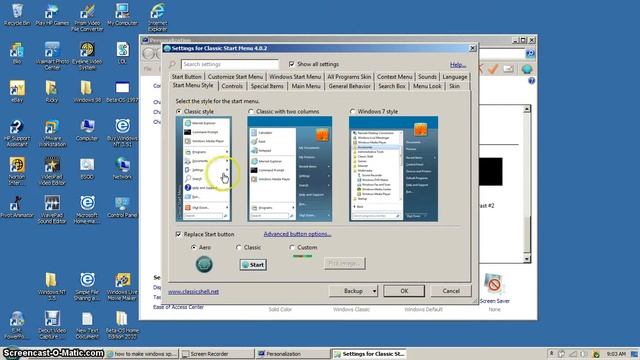The width and height of the screenshot is (640, 360).
Task: Switch to Skin tab
Action: [x=454, y=86]
